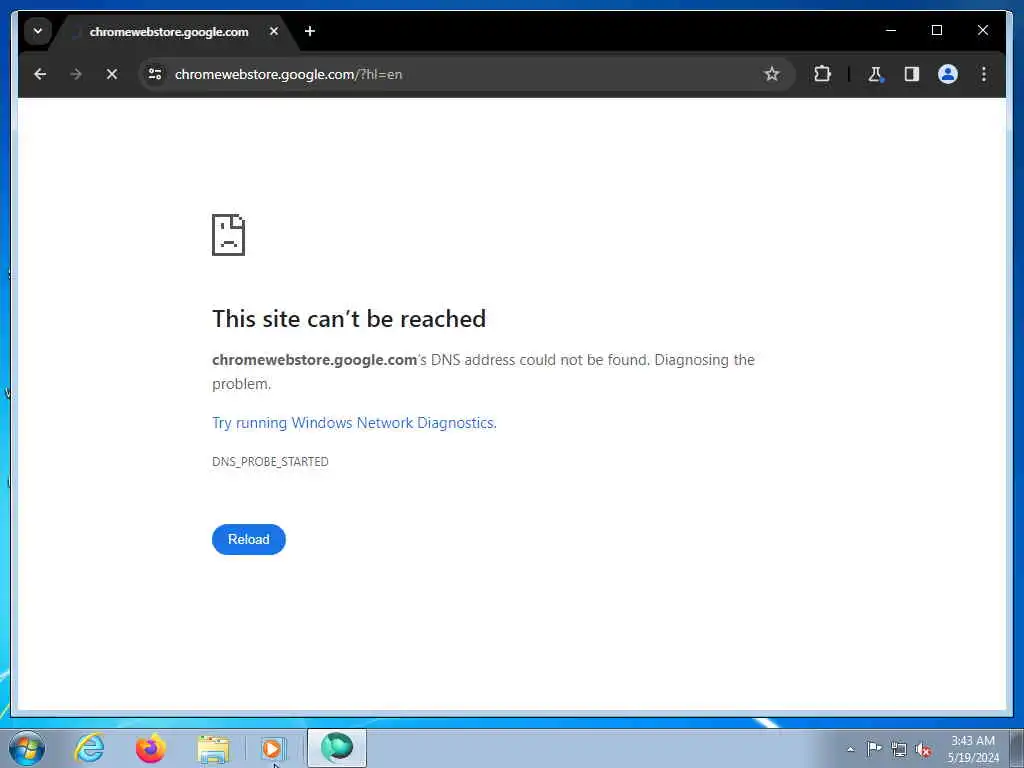This screenshot has height=768, width=1024.
Task: Open Chrome's three-dot menu
Action: tap(984, 74)
